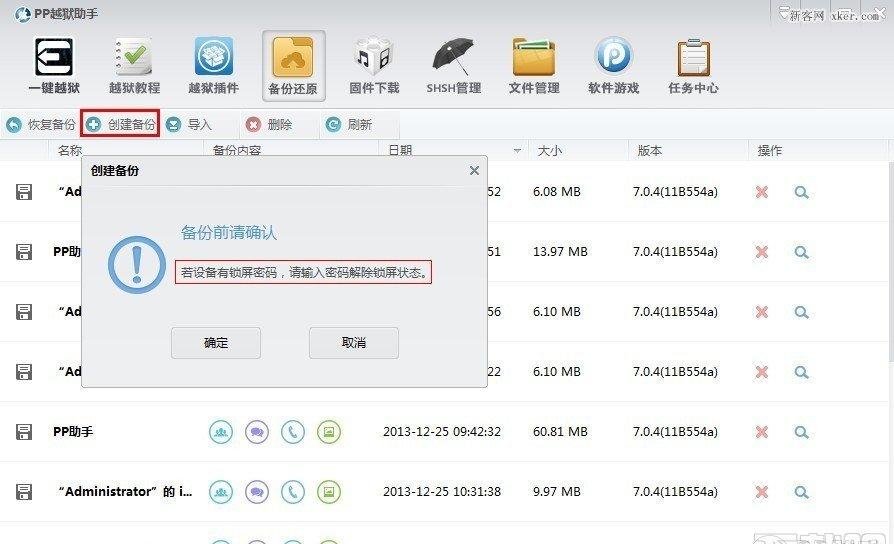Click disk icon of 9.97 MB row
Screen dimensions: 894x544
[23, 492]
